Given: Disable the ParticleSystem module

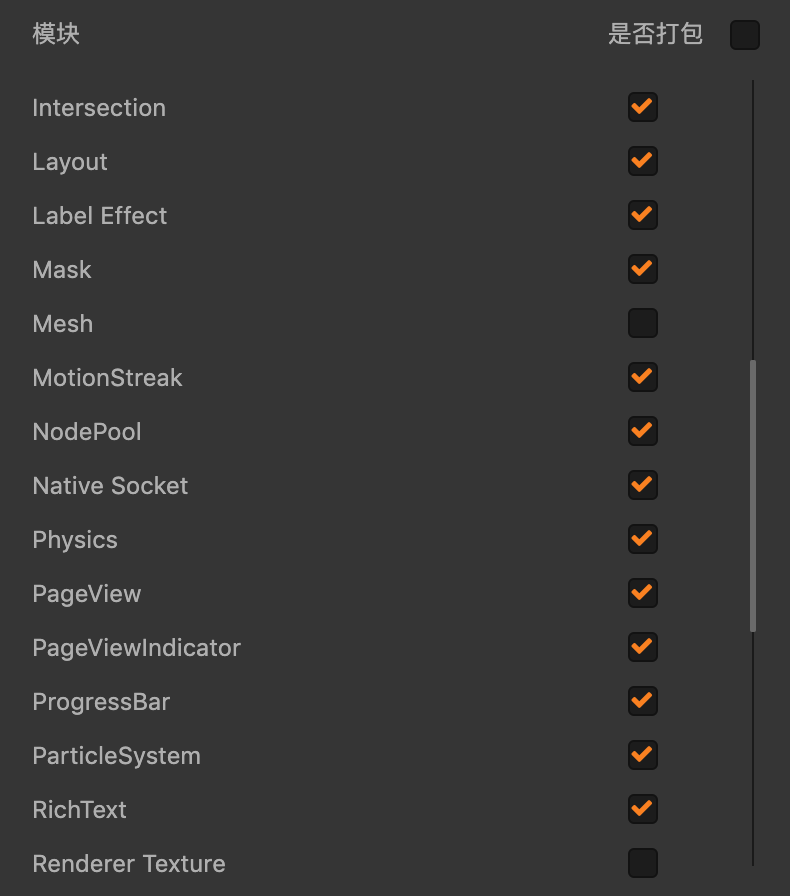Looking at the screenshot, I should [642, 755].
